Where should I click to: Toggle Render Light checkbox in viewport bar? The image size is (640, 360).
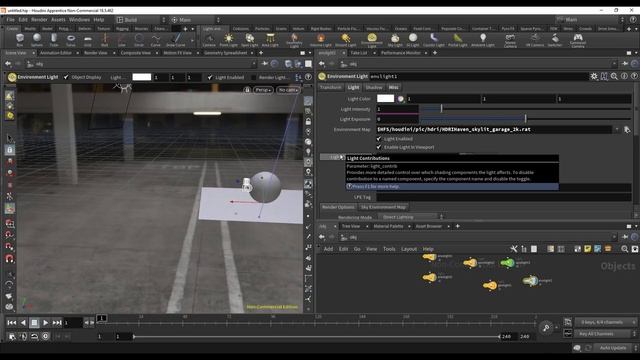click(254, 77)
